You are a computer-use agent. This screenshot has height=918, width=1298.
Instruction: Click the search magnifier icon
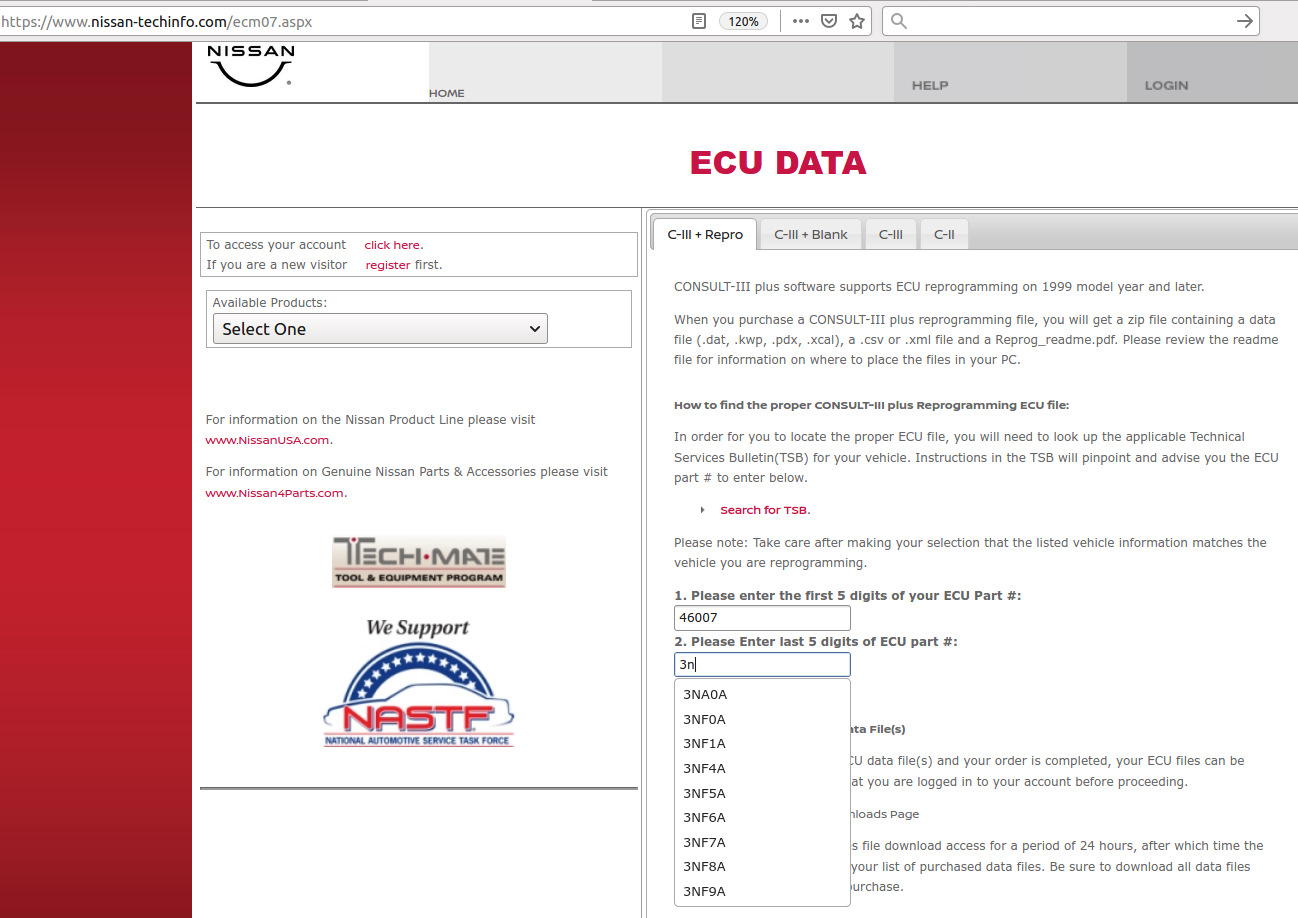[899, 21]
